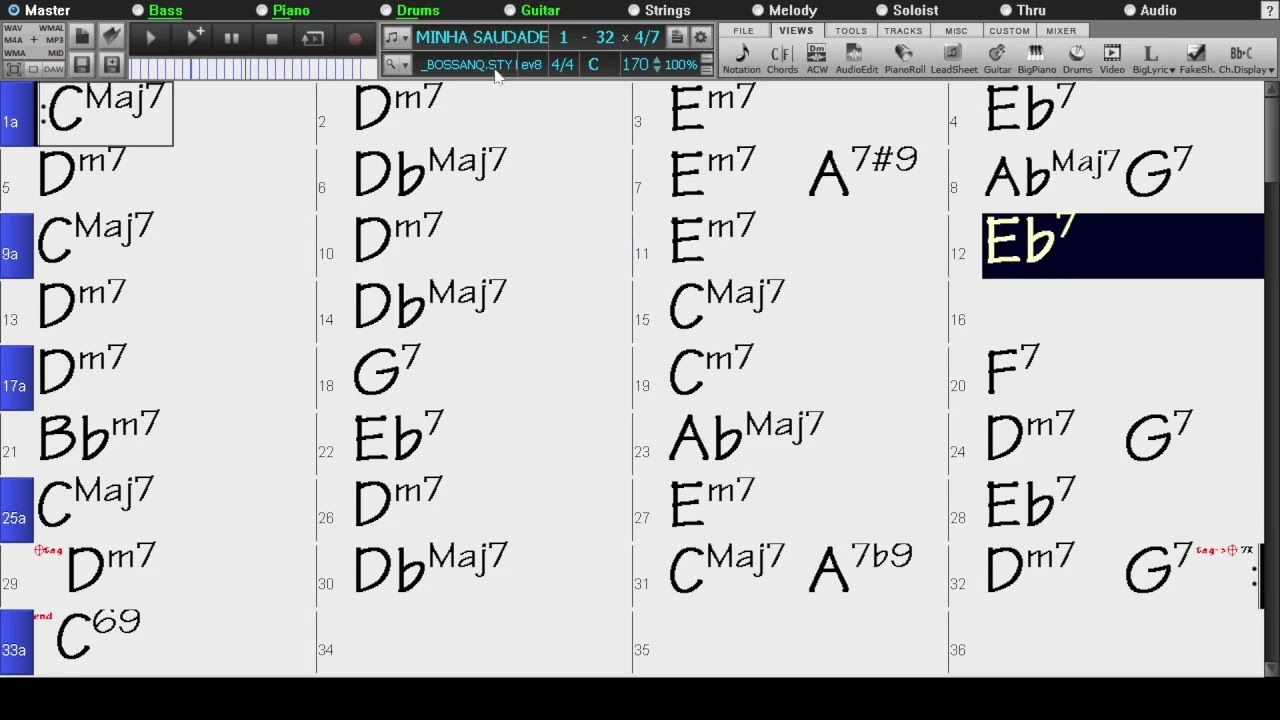Click the red Record button
Screen dimensions: 1280x720
click(x=354, y=38)
